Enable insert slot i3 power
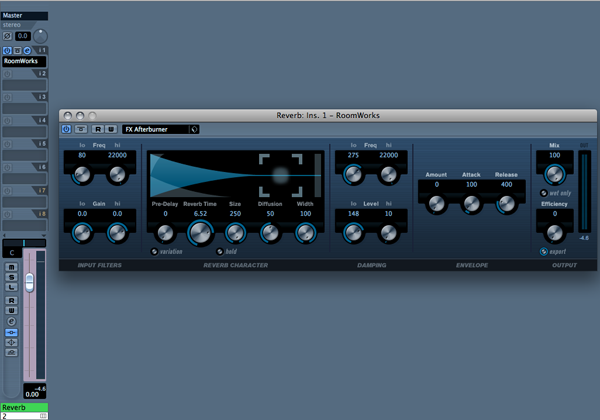Screen dimensions: 600x420 pyautogui.click(x=7, y=97)
